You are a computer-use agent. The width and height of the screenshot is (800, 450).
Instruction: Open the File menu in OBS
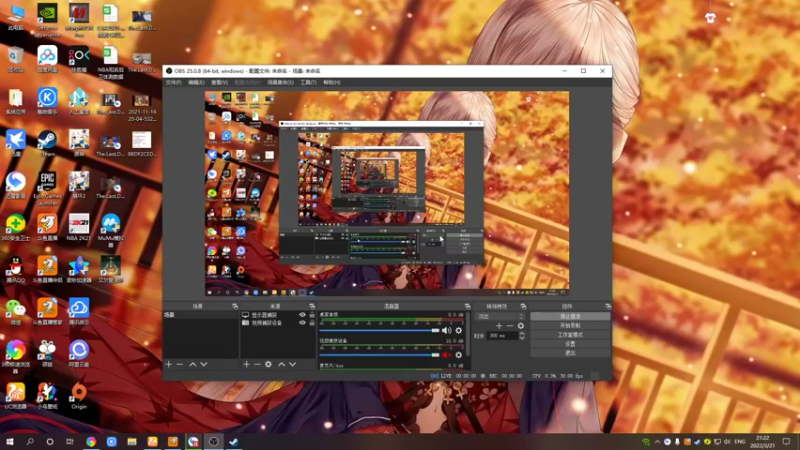[173, 82]
